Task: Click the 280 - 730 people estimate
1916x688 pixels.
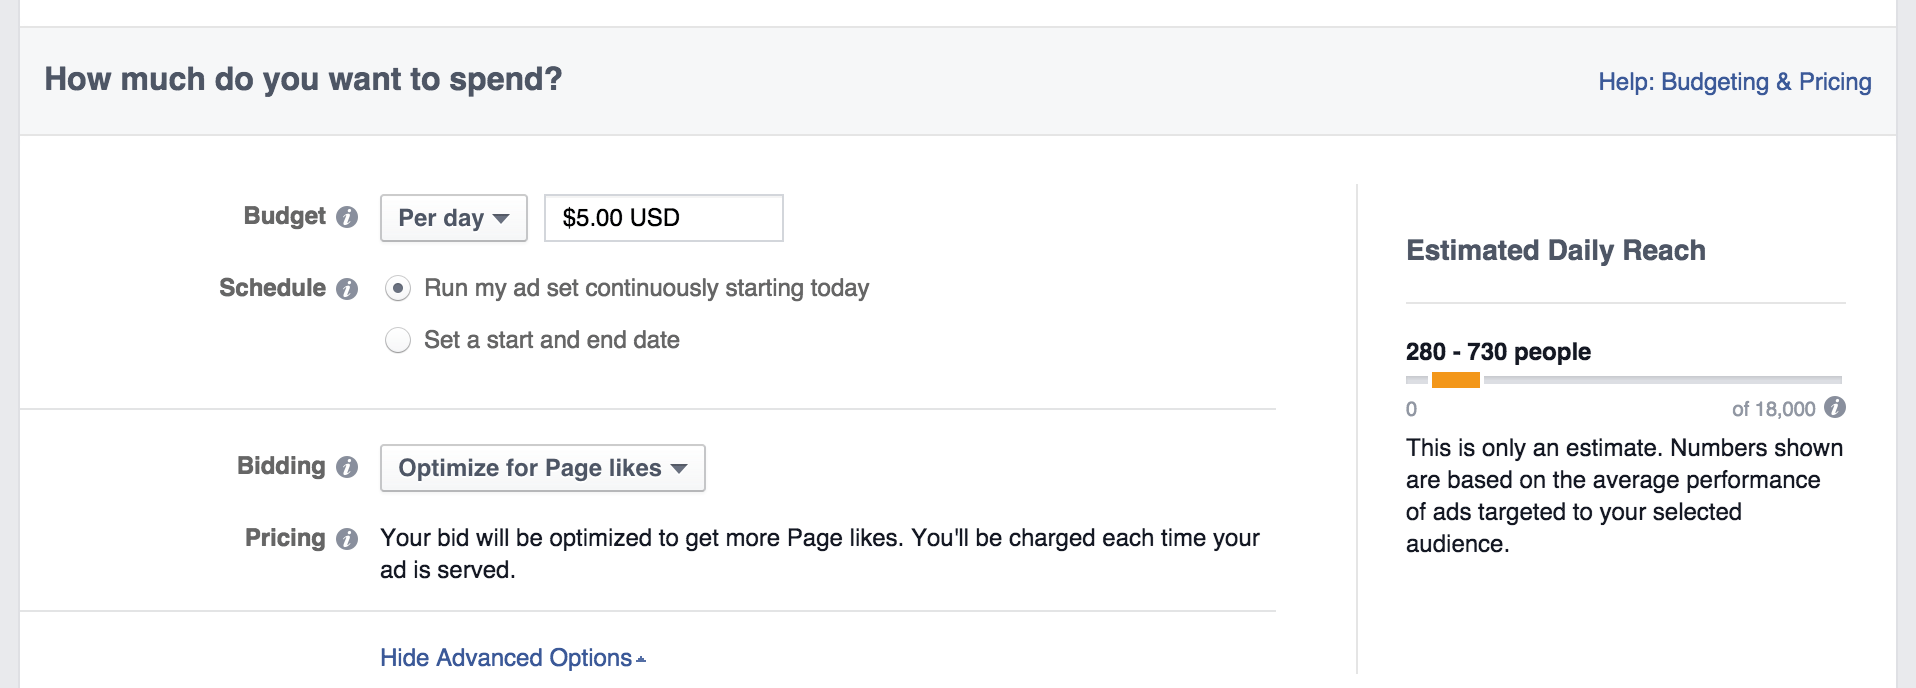Action: point(1498,352)
